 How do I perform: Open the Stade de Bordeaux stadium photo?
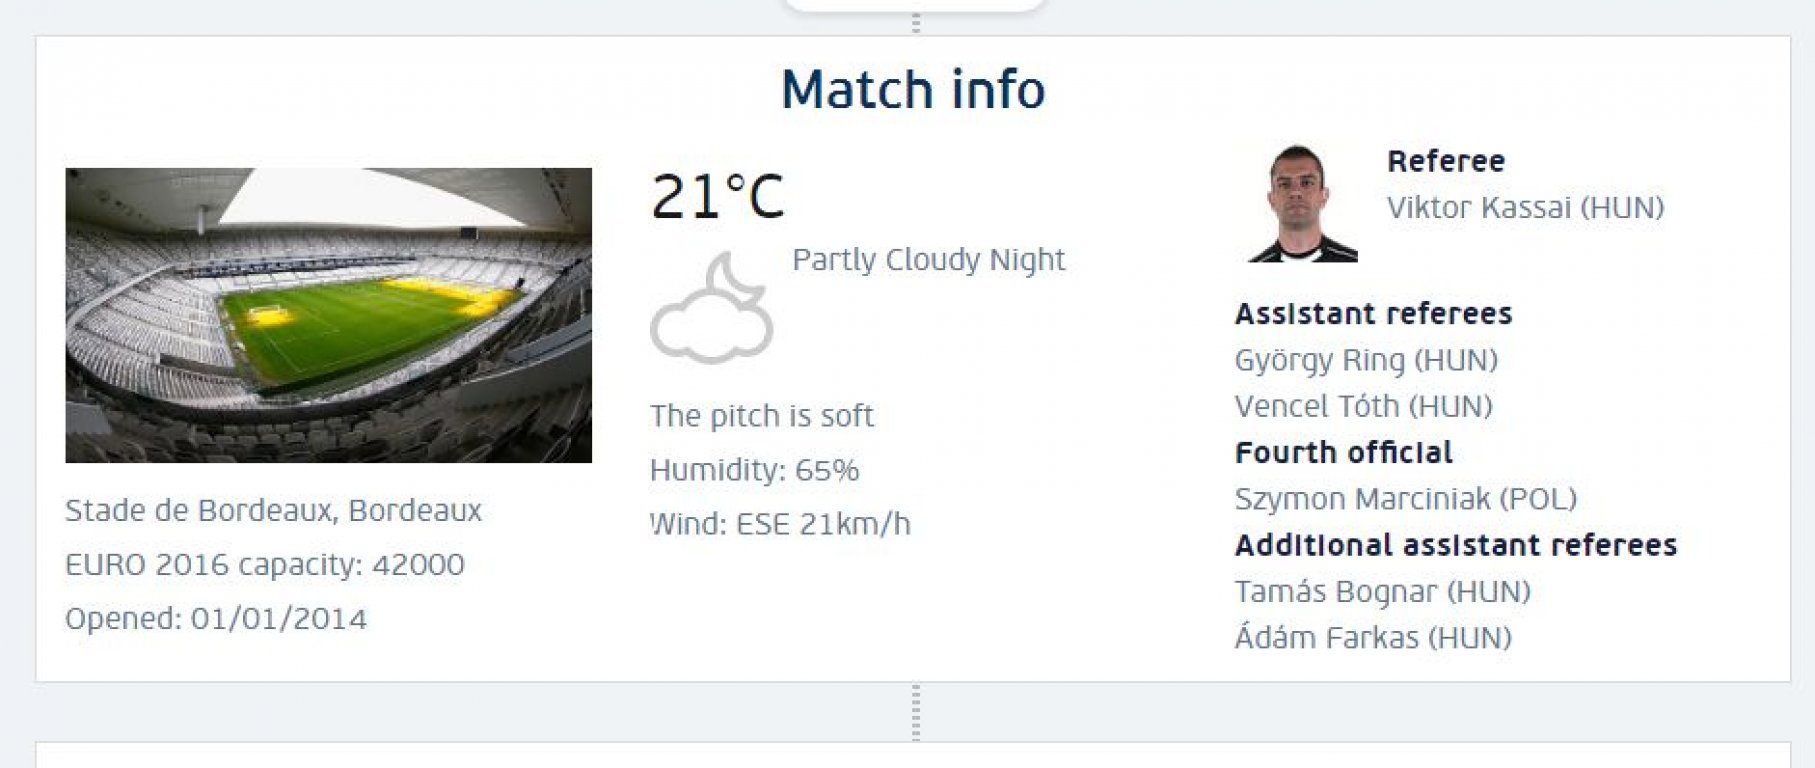328,315
